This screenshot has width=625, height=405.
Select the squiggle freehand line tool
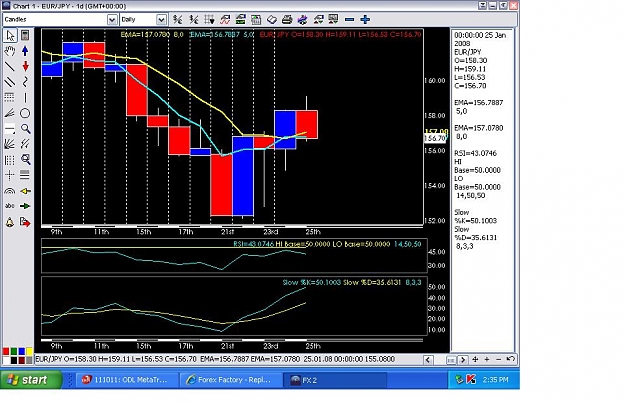click(25, 82)
